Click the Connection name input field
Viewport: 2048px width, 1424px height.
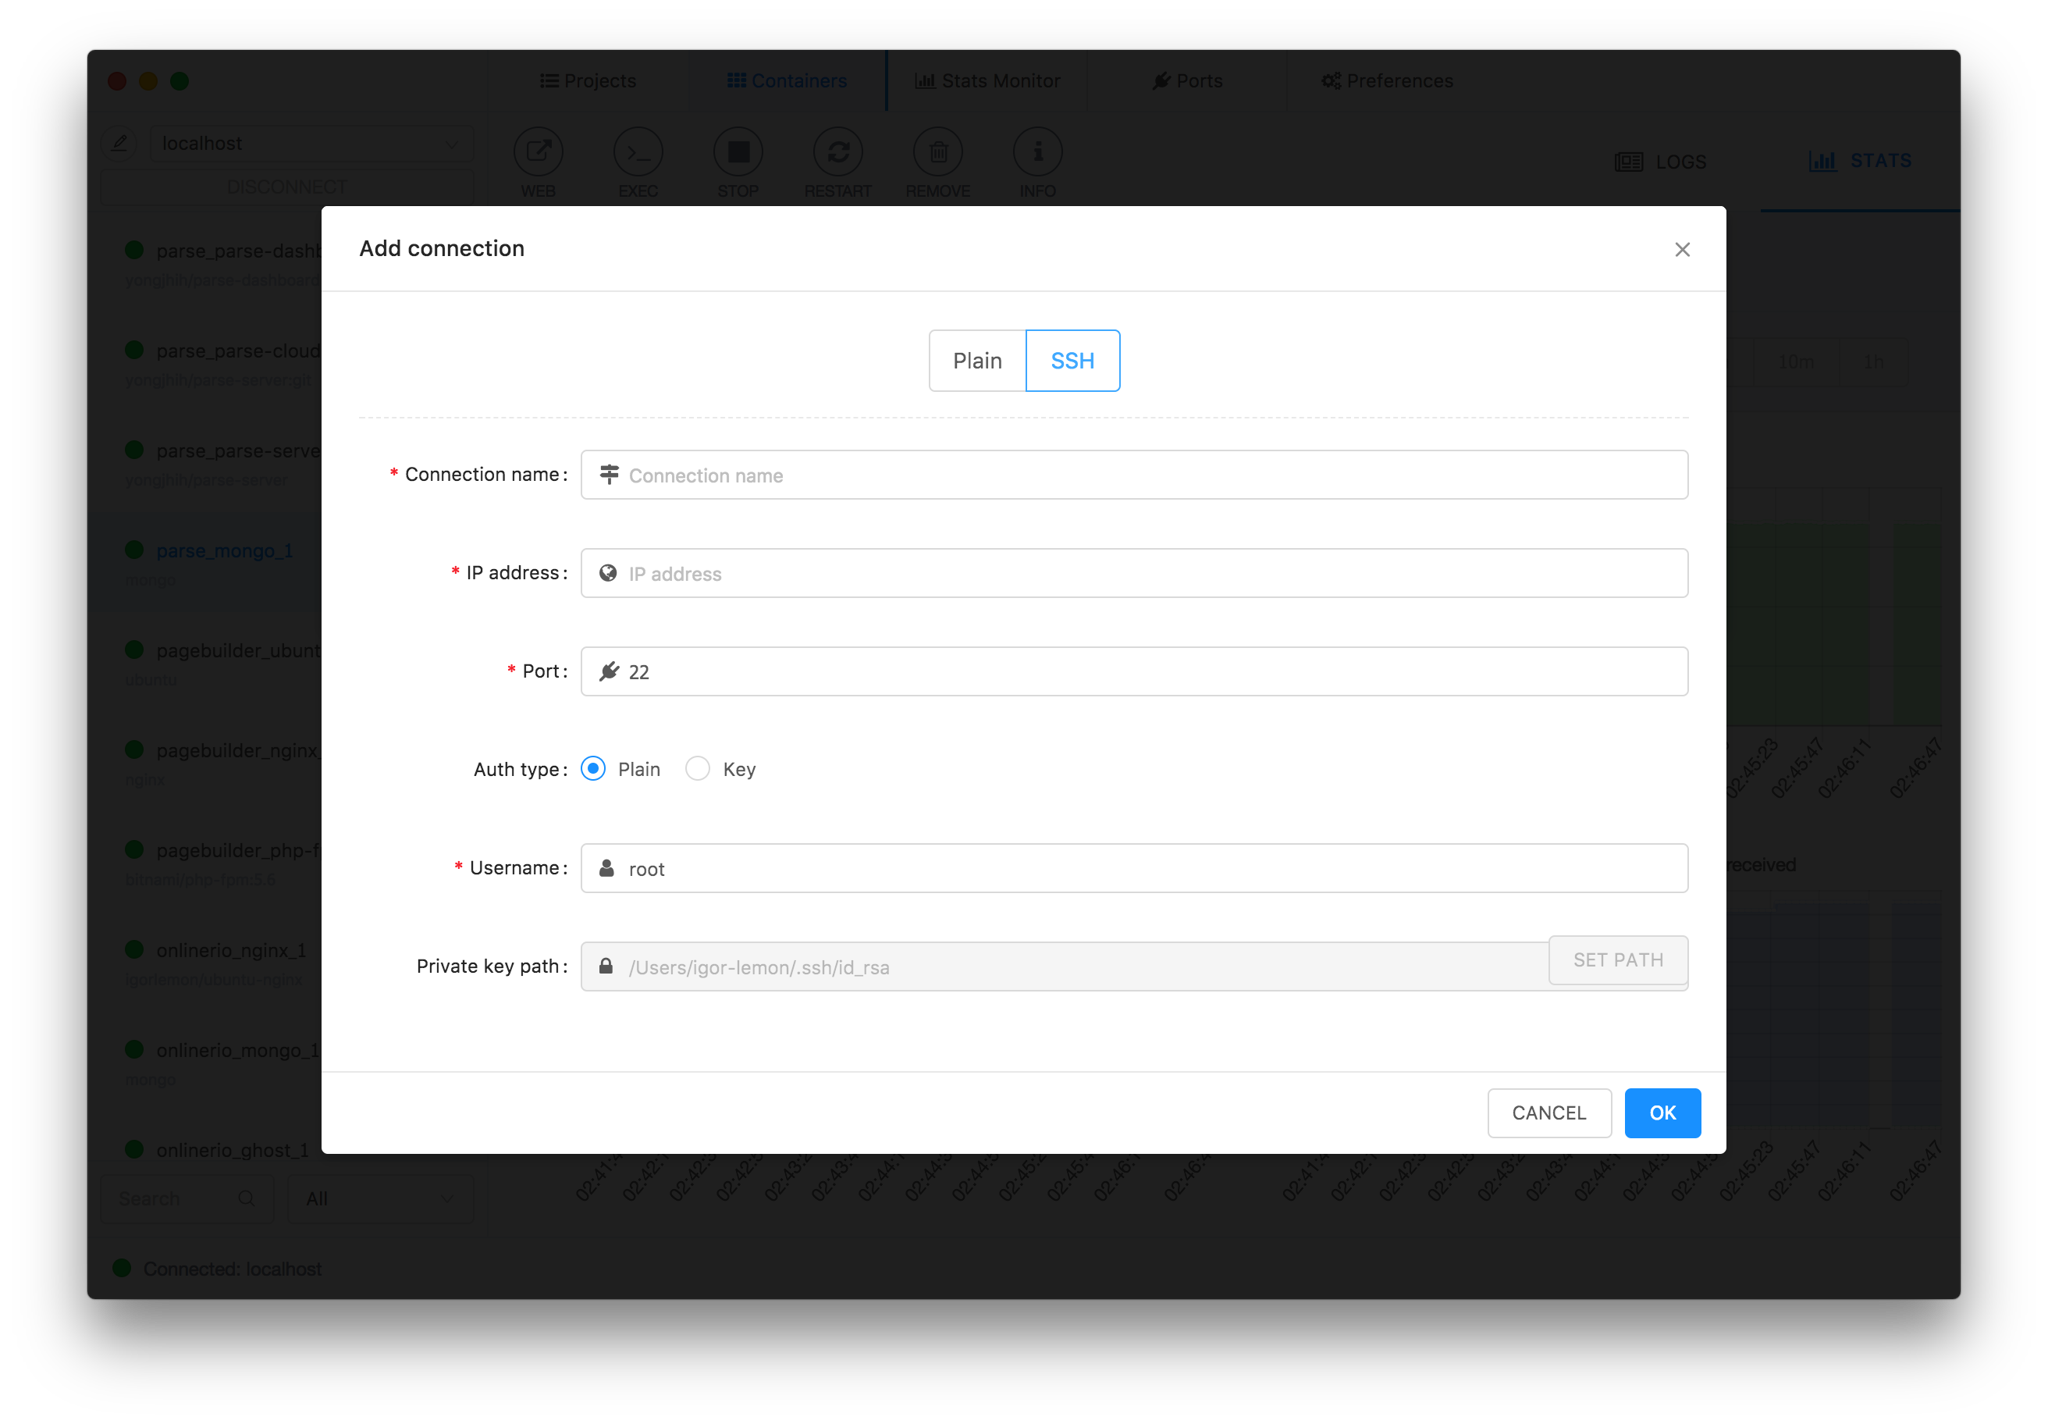(1134, 475)
